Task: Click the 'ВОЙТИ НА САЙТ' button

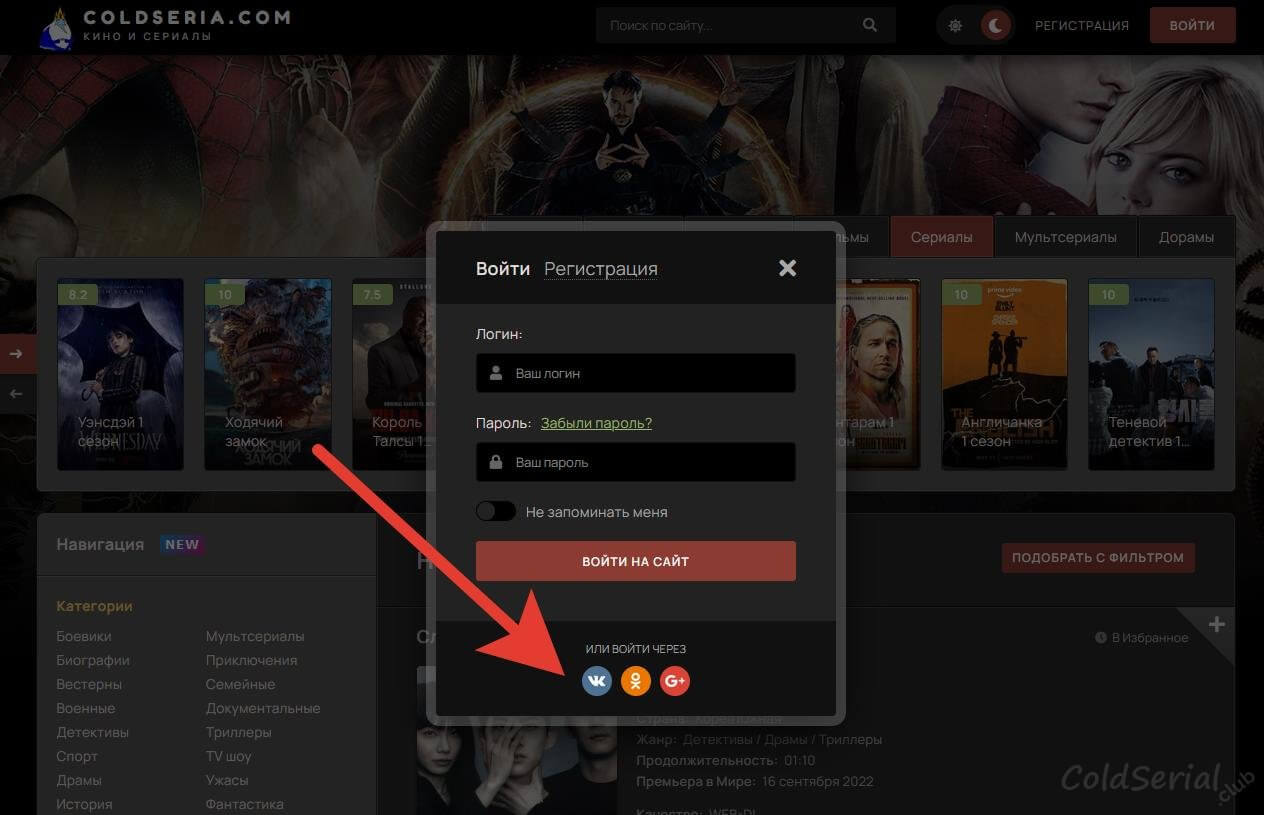Action: click(636, 561)
